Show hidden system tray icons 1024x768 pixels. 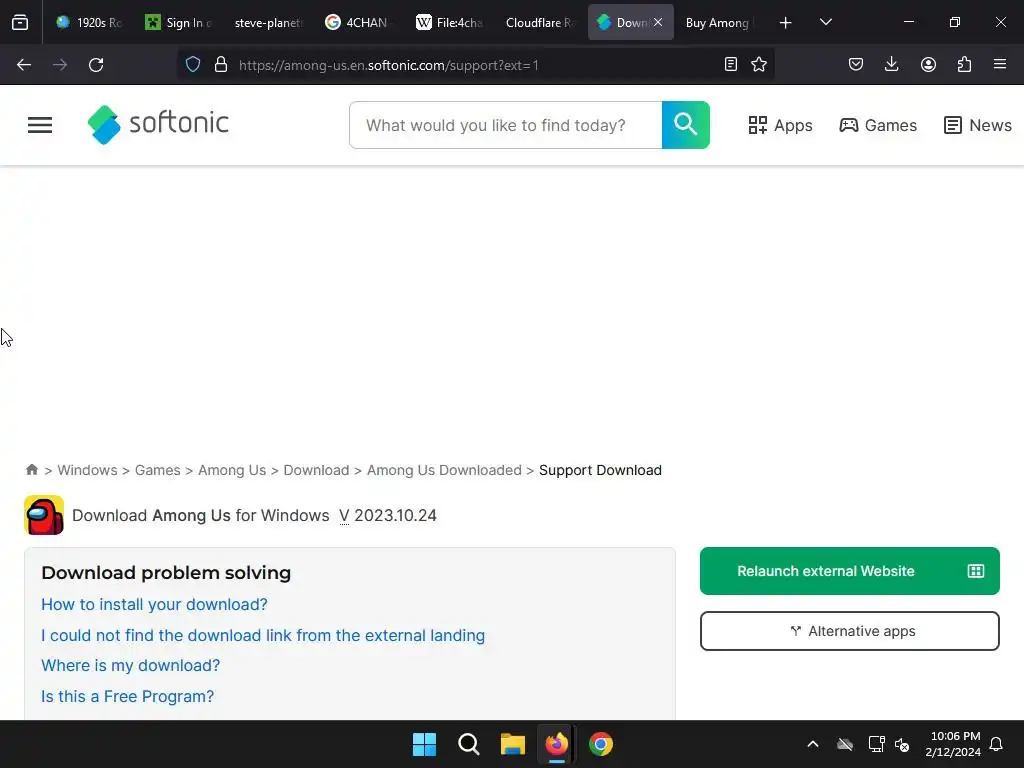[x=813, y=744]
